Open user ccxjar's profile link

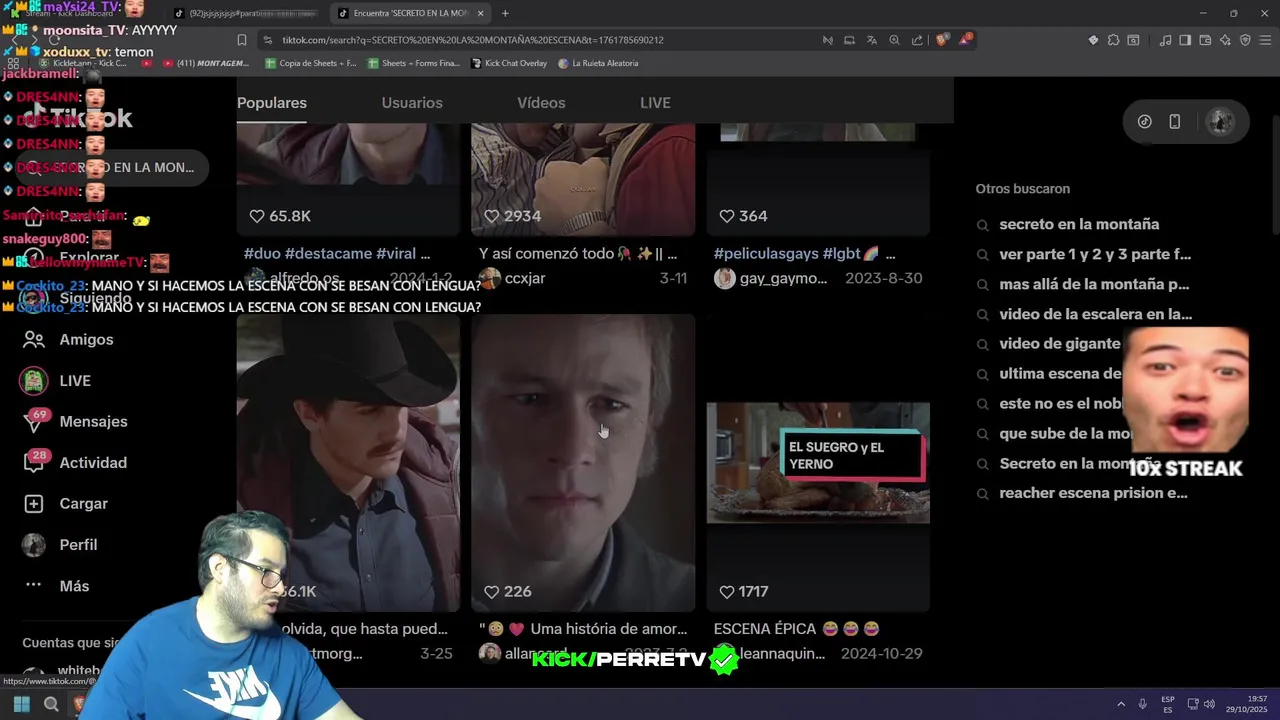point(525,278)
